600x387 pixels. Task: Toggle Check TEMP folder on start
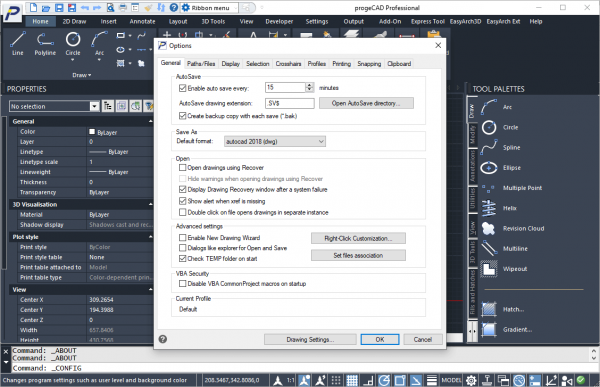183,259
